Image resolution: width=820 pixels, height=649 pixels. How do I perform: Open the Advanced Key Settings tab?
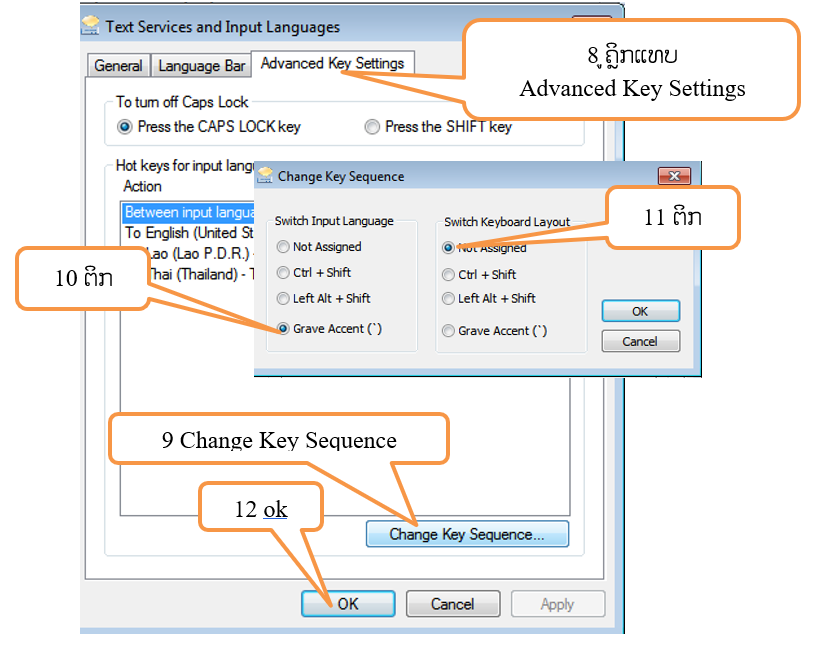pos(332,64)
